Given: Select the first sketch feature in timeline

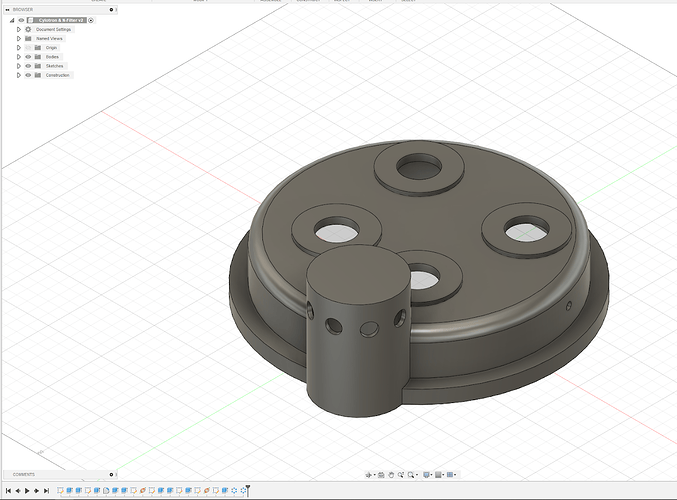Looking at the screenshot, I should (60, 491).
